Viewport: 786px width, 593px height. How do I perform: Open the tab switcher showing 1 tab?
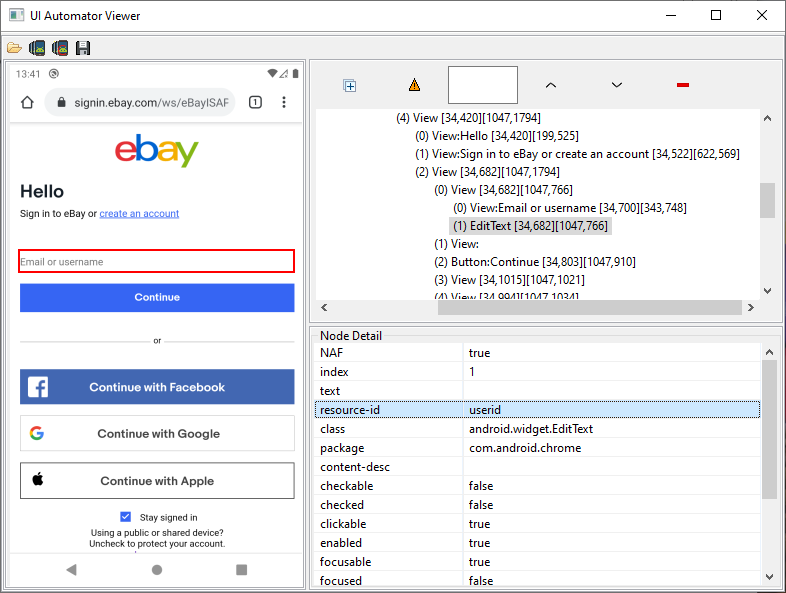(255, 103)
